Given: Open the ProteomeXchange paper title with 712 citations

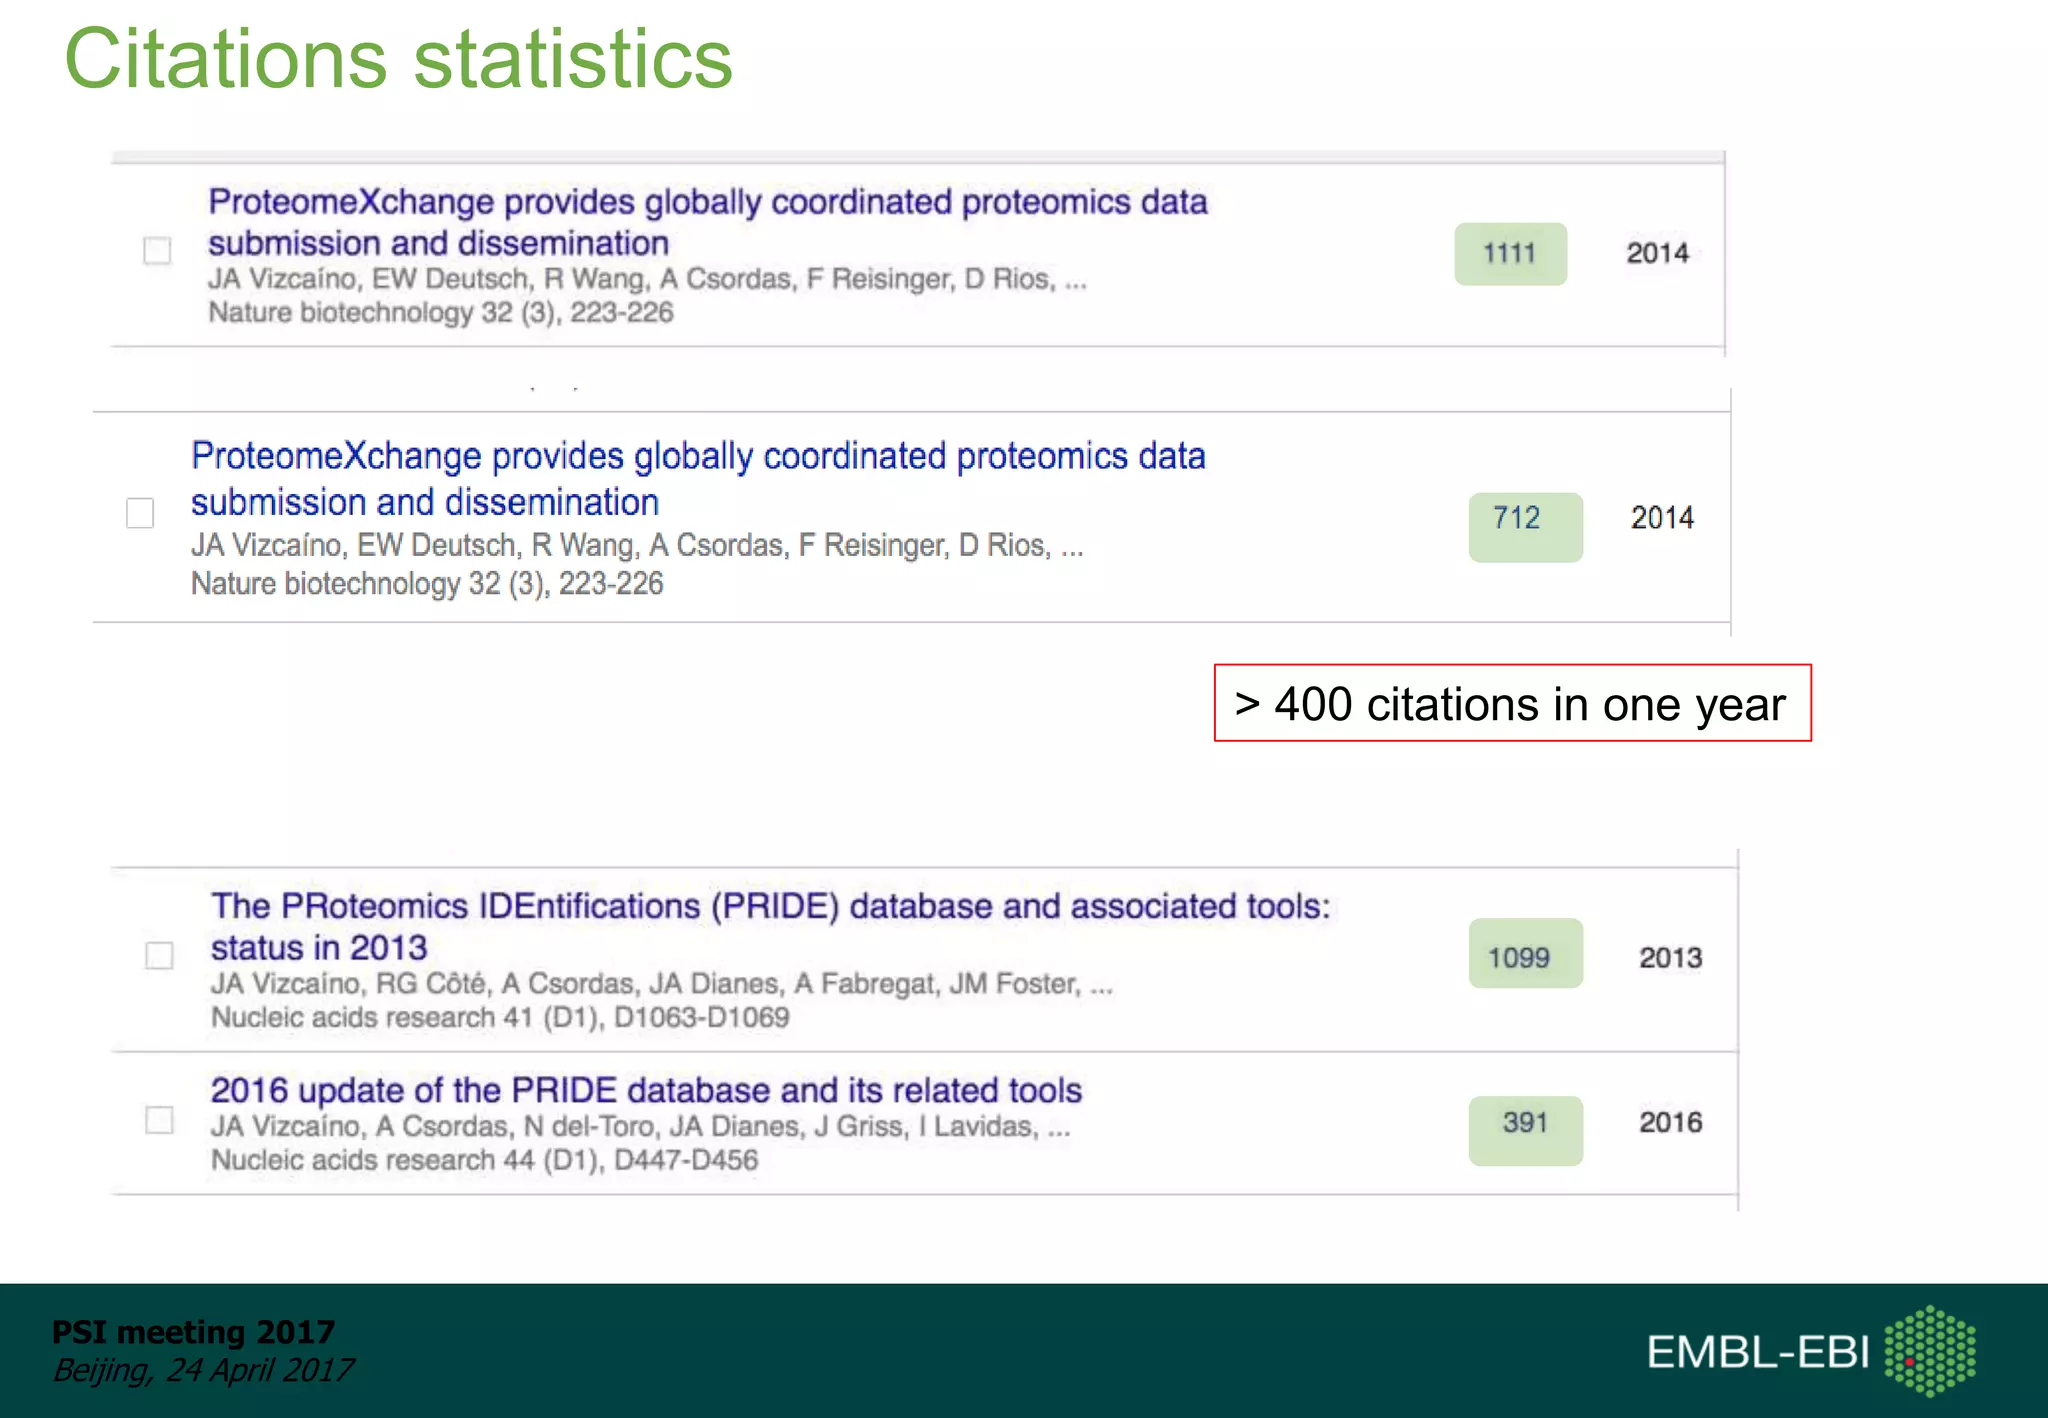Looking at the screenshot, I should click(698, 478).
